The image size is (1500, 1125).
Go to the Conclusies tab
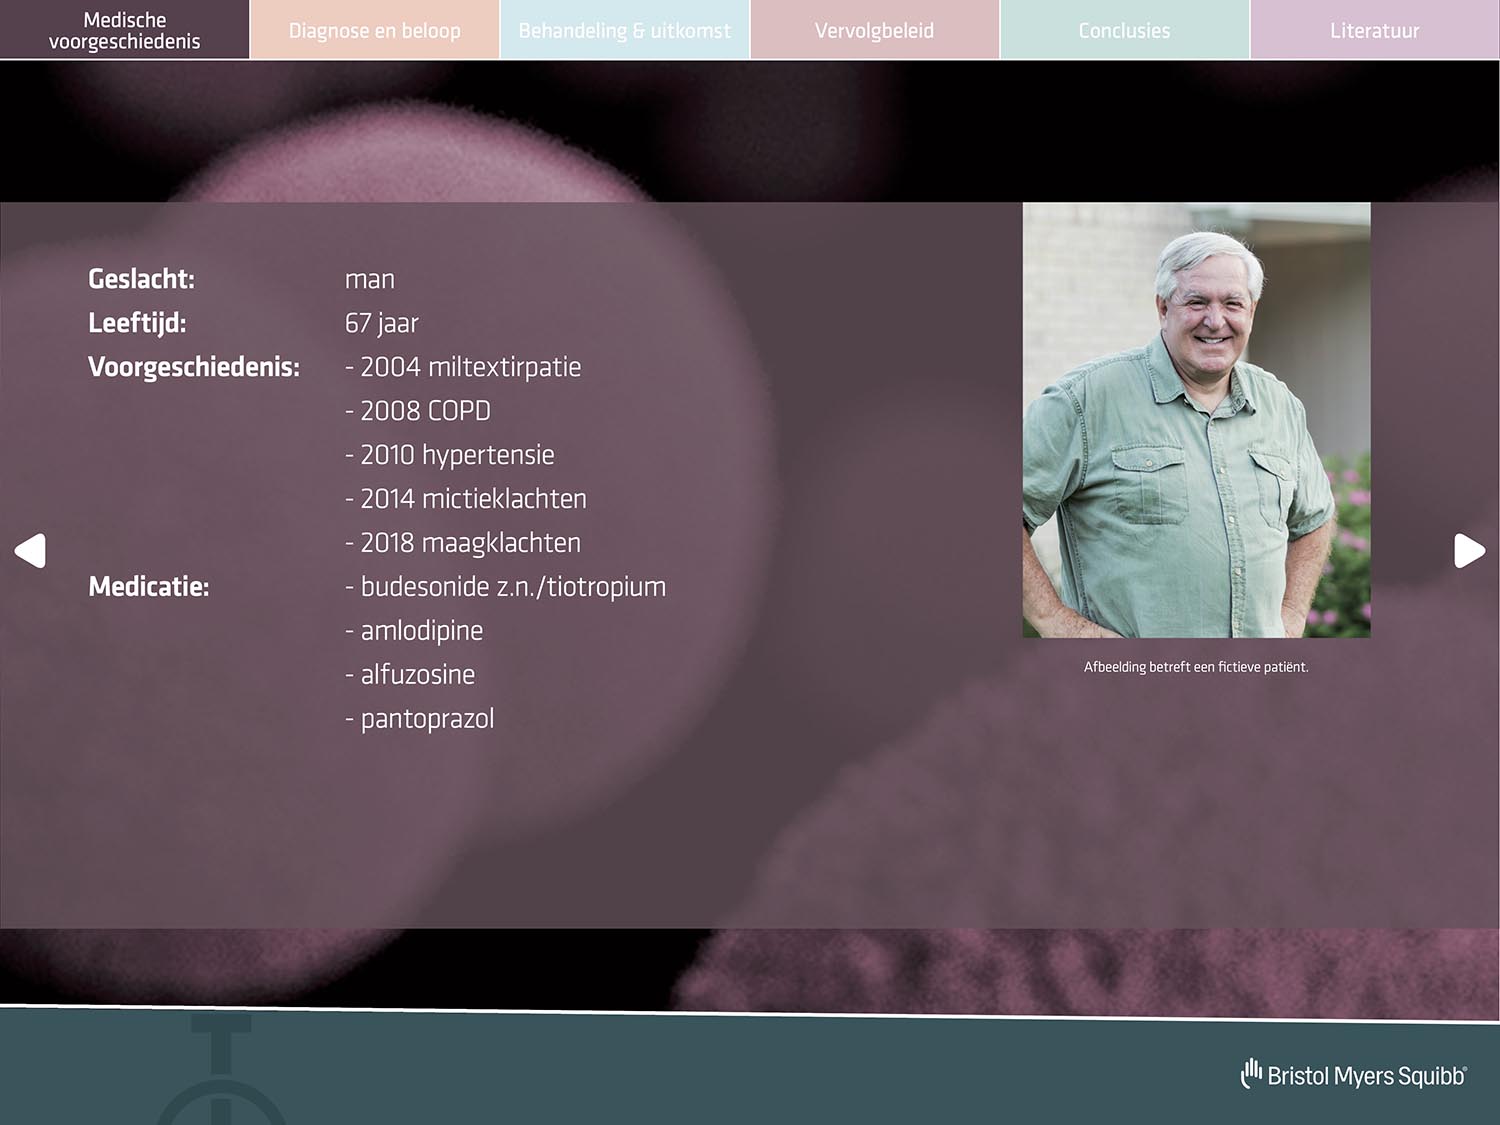(x=1125, y=30)
